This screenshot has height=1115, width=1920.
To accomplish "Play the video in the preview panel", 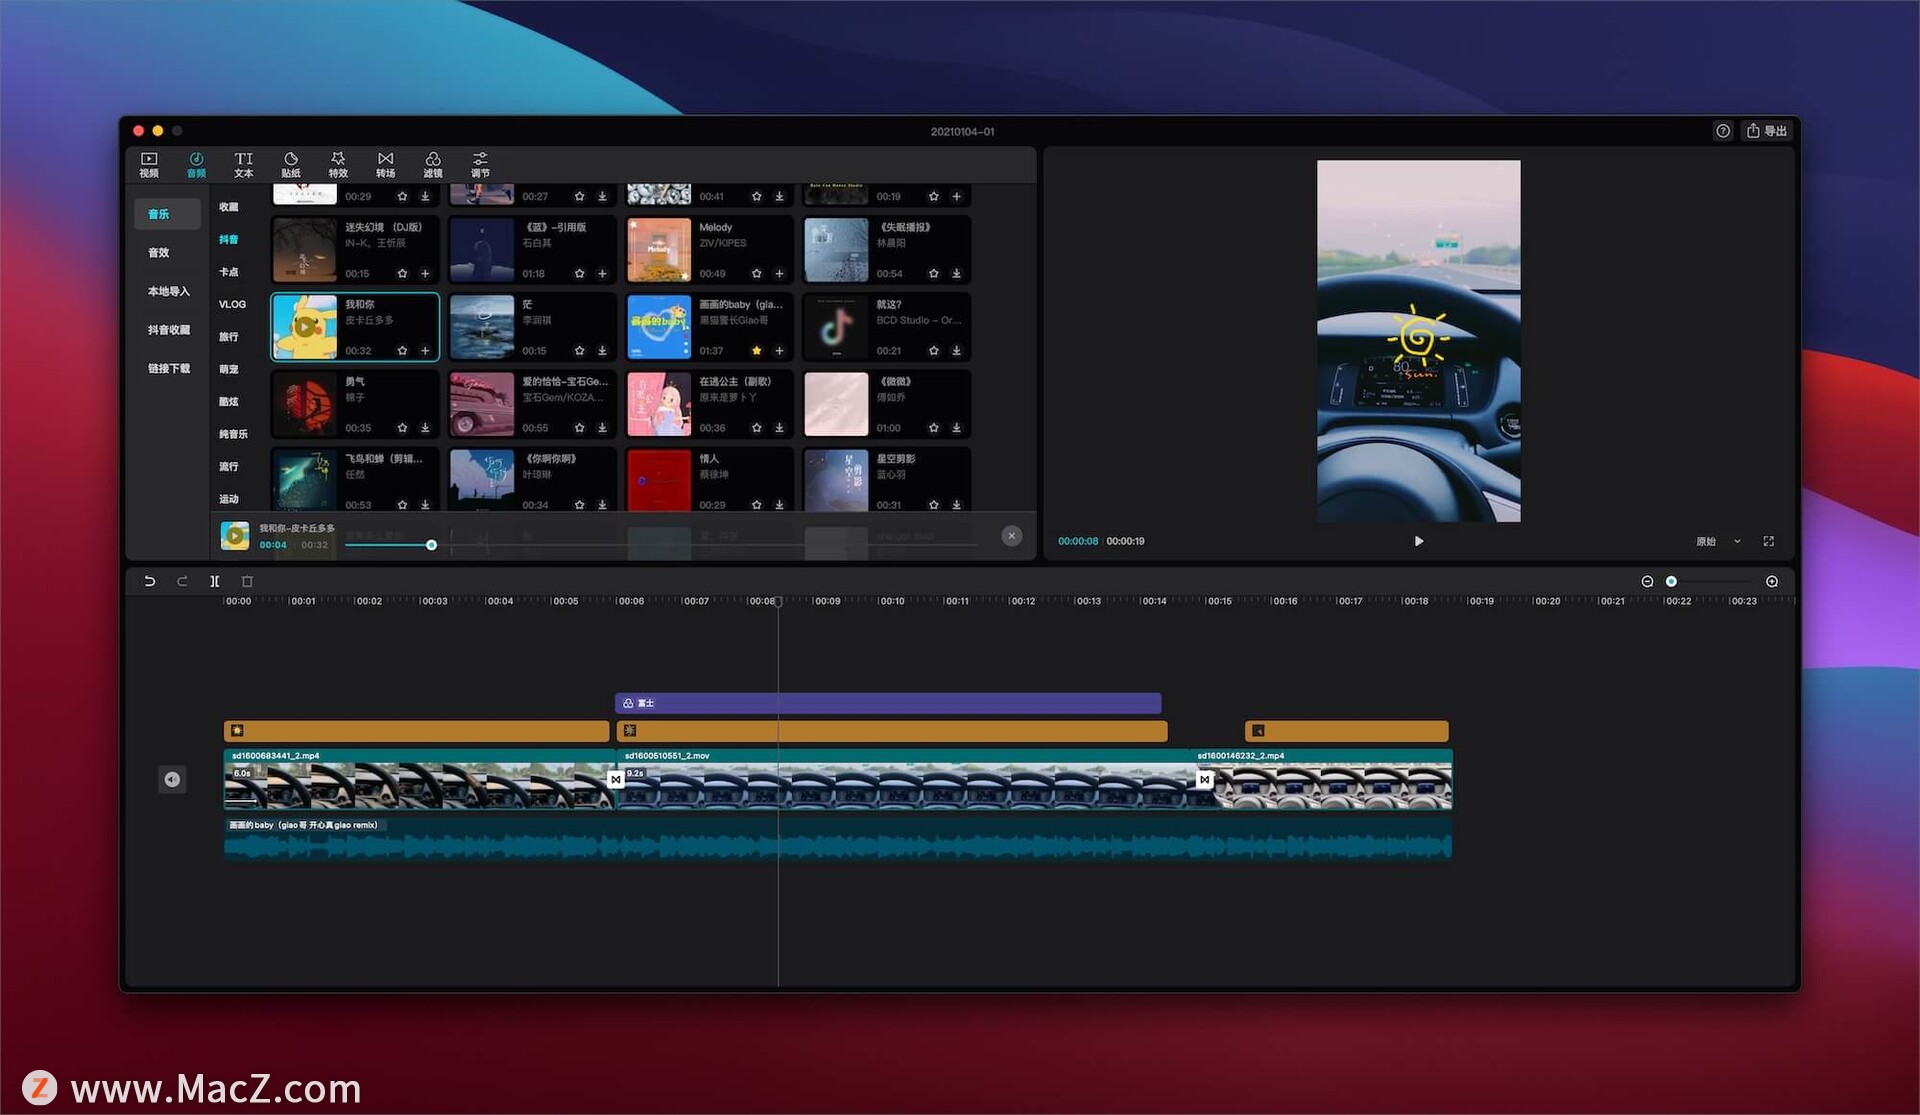I will (1418, 541).
